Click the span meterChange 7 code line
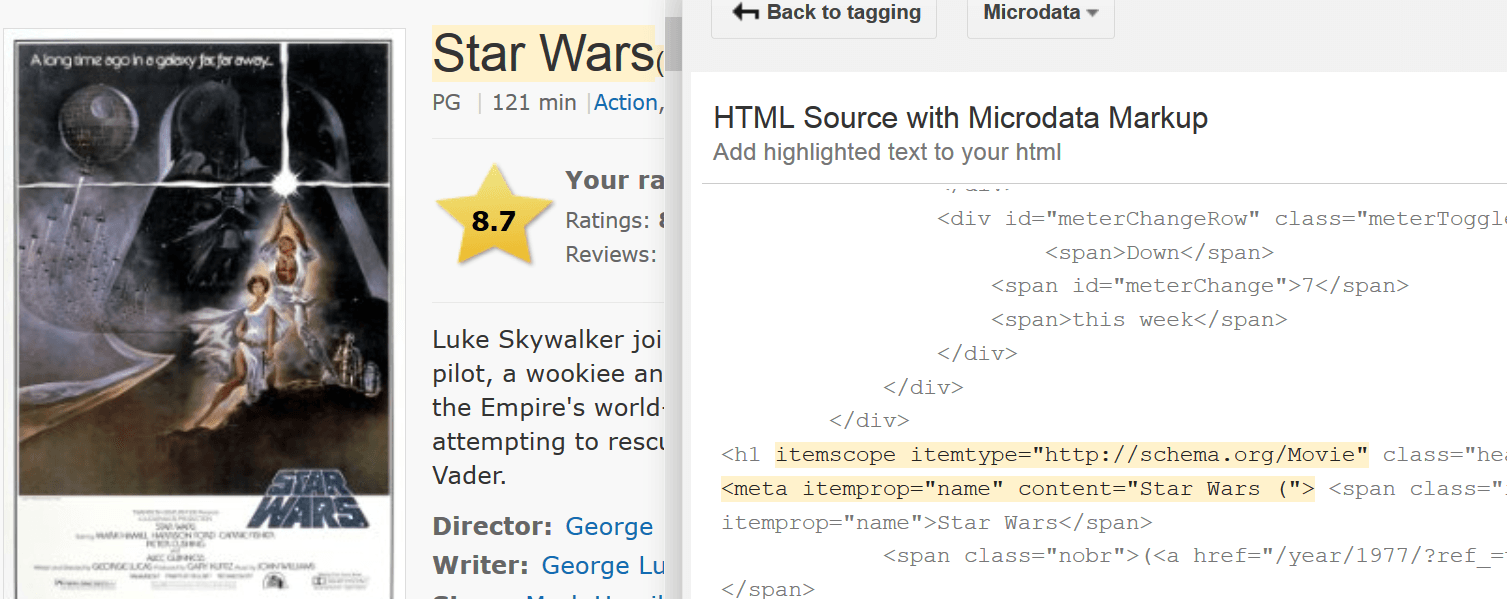 (1199, 286)
